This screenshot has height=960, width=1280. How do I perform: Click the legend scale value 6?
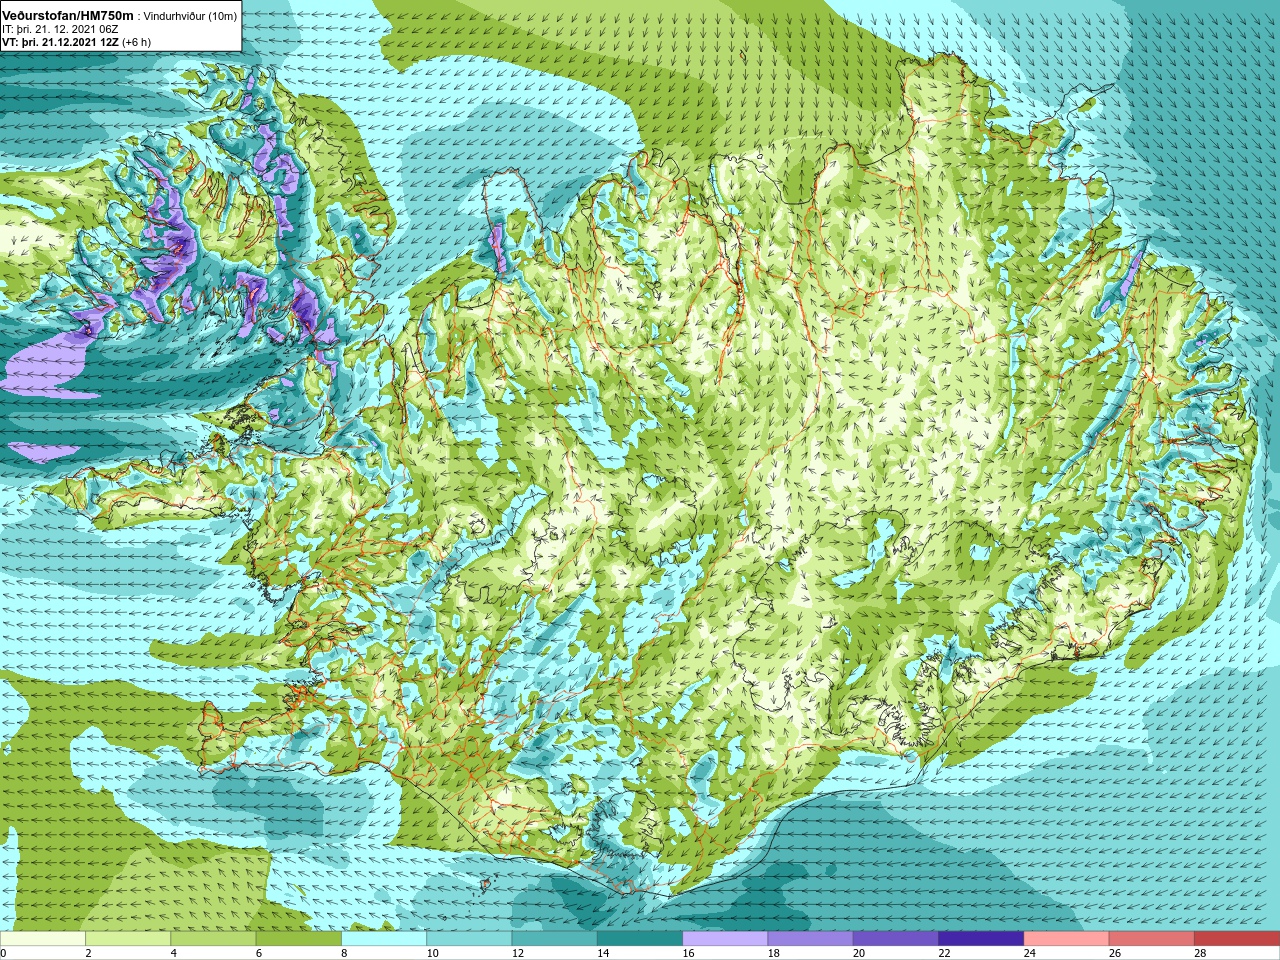(259, 953)
